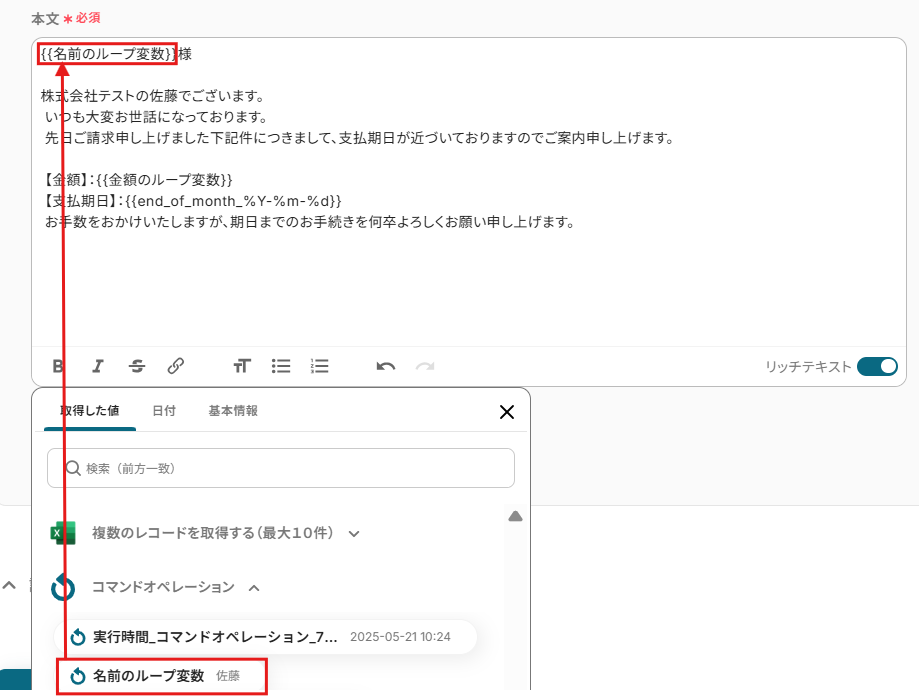This screenshot has width=919, height=696.
Task: Click the line いつも大変お世話になっております。
Action: pyautogui.click(x=156, y=117)
